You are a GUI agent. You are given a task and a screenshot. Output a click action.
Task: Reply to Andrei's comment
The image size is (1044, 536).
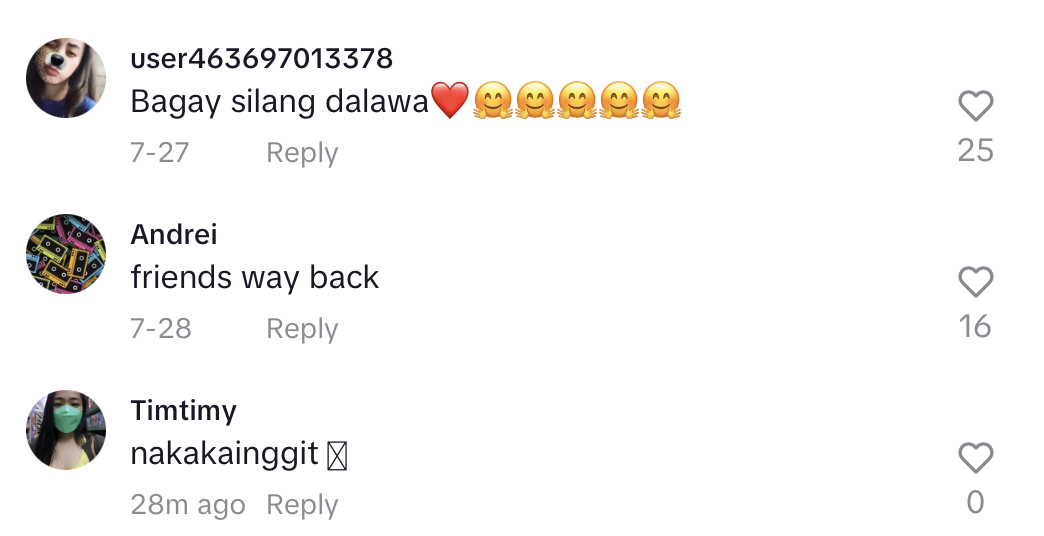coord(302,329)
